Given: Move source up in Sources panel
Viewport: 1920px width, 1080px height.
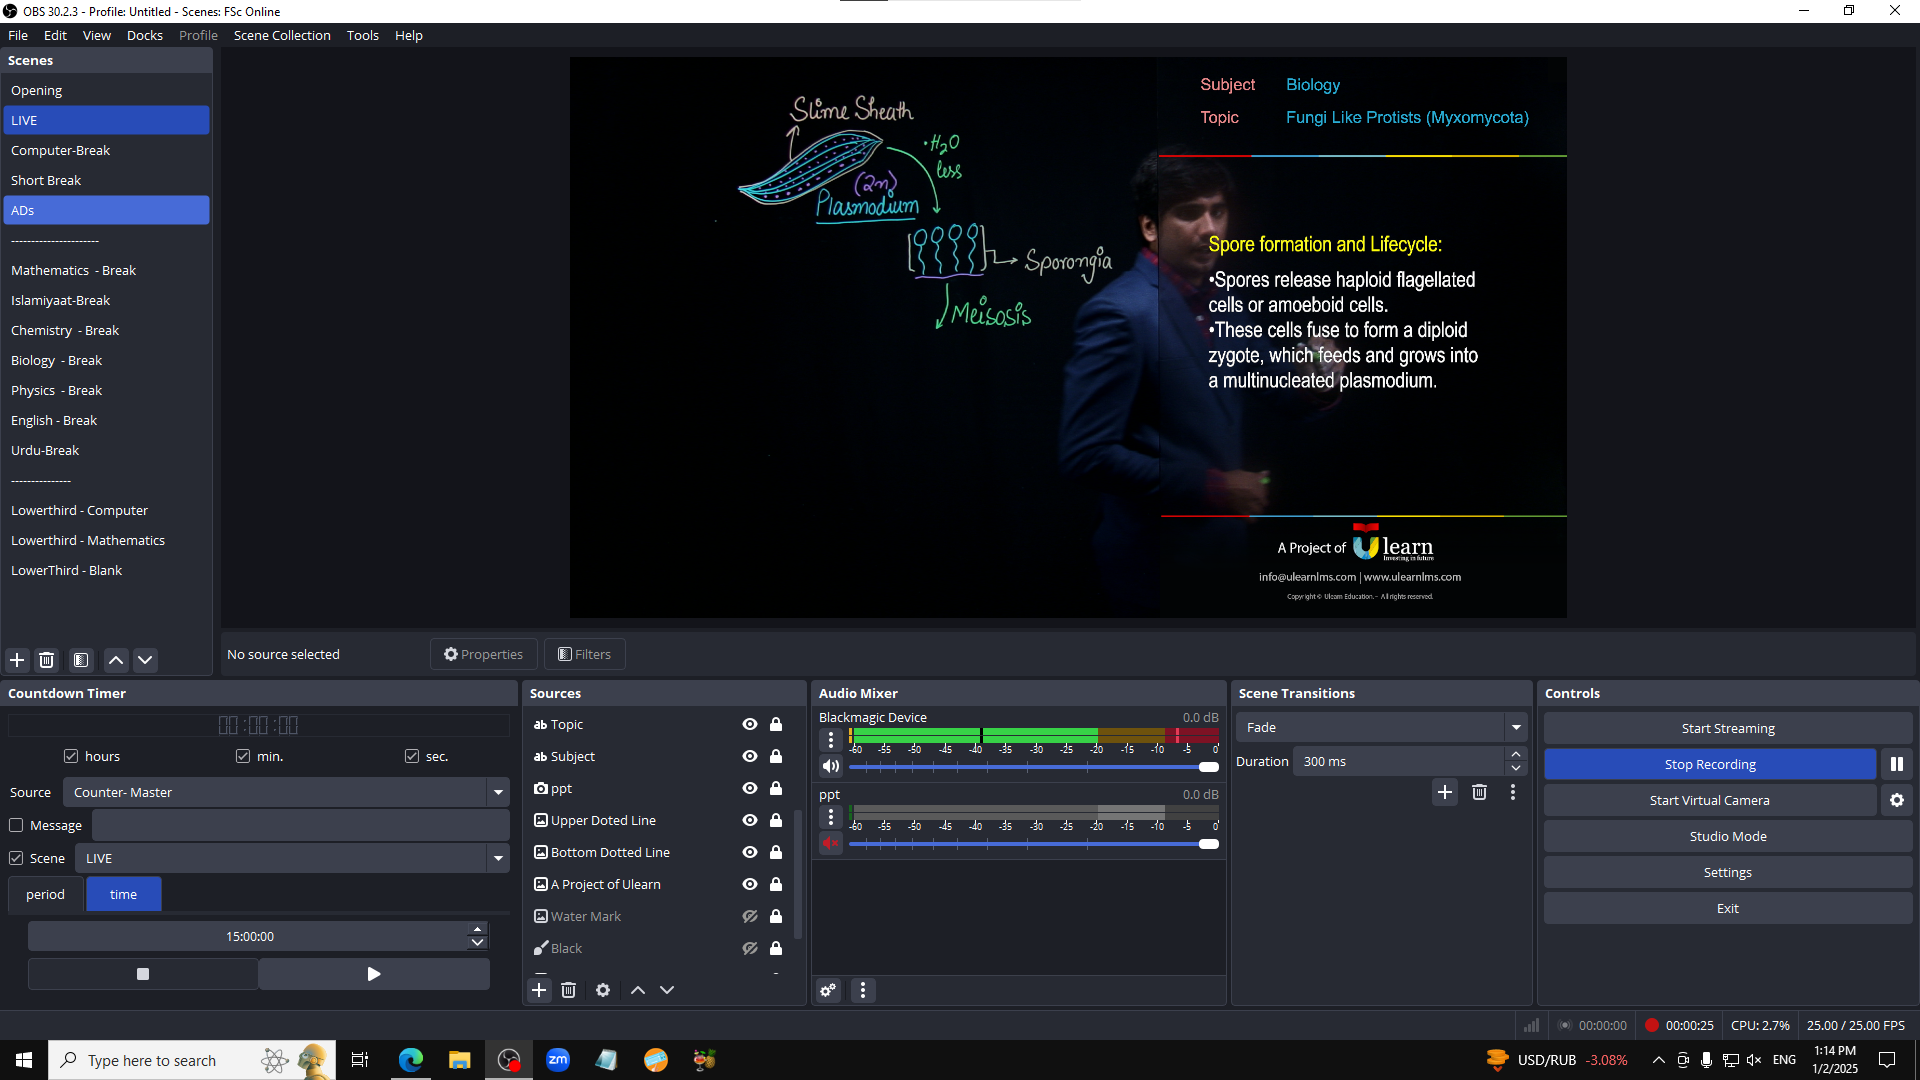Looking at the screenshot, I should click(638, 990).
